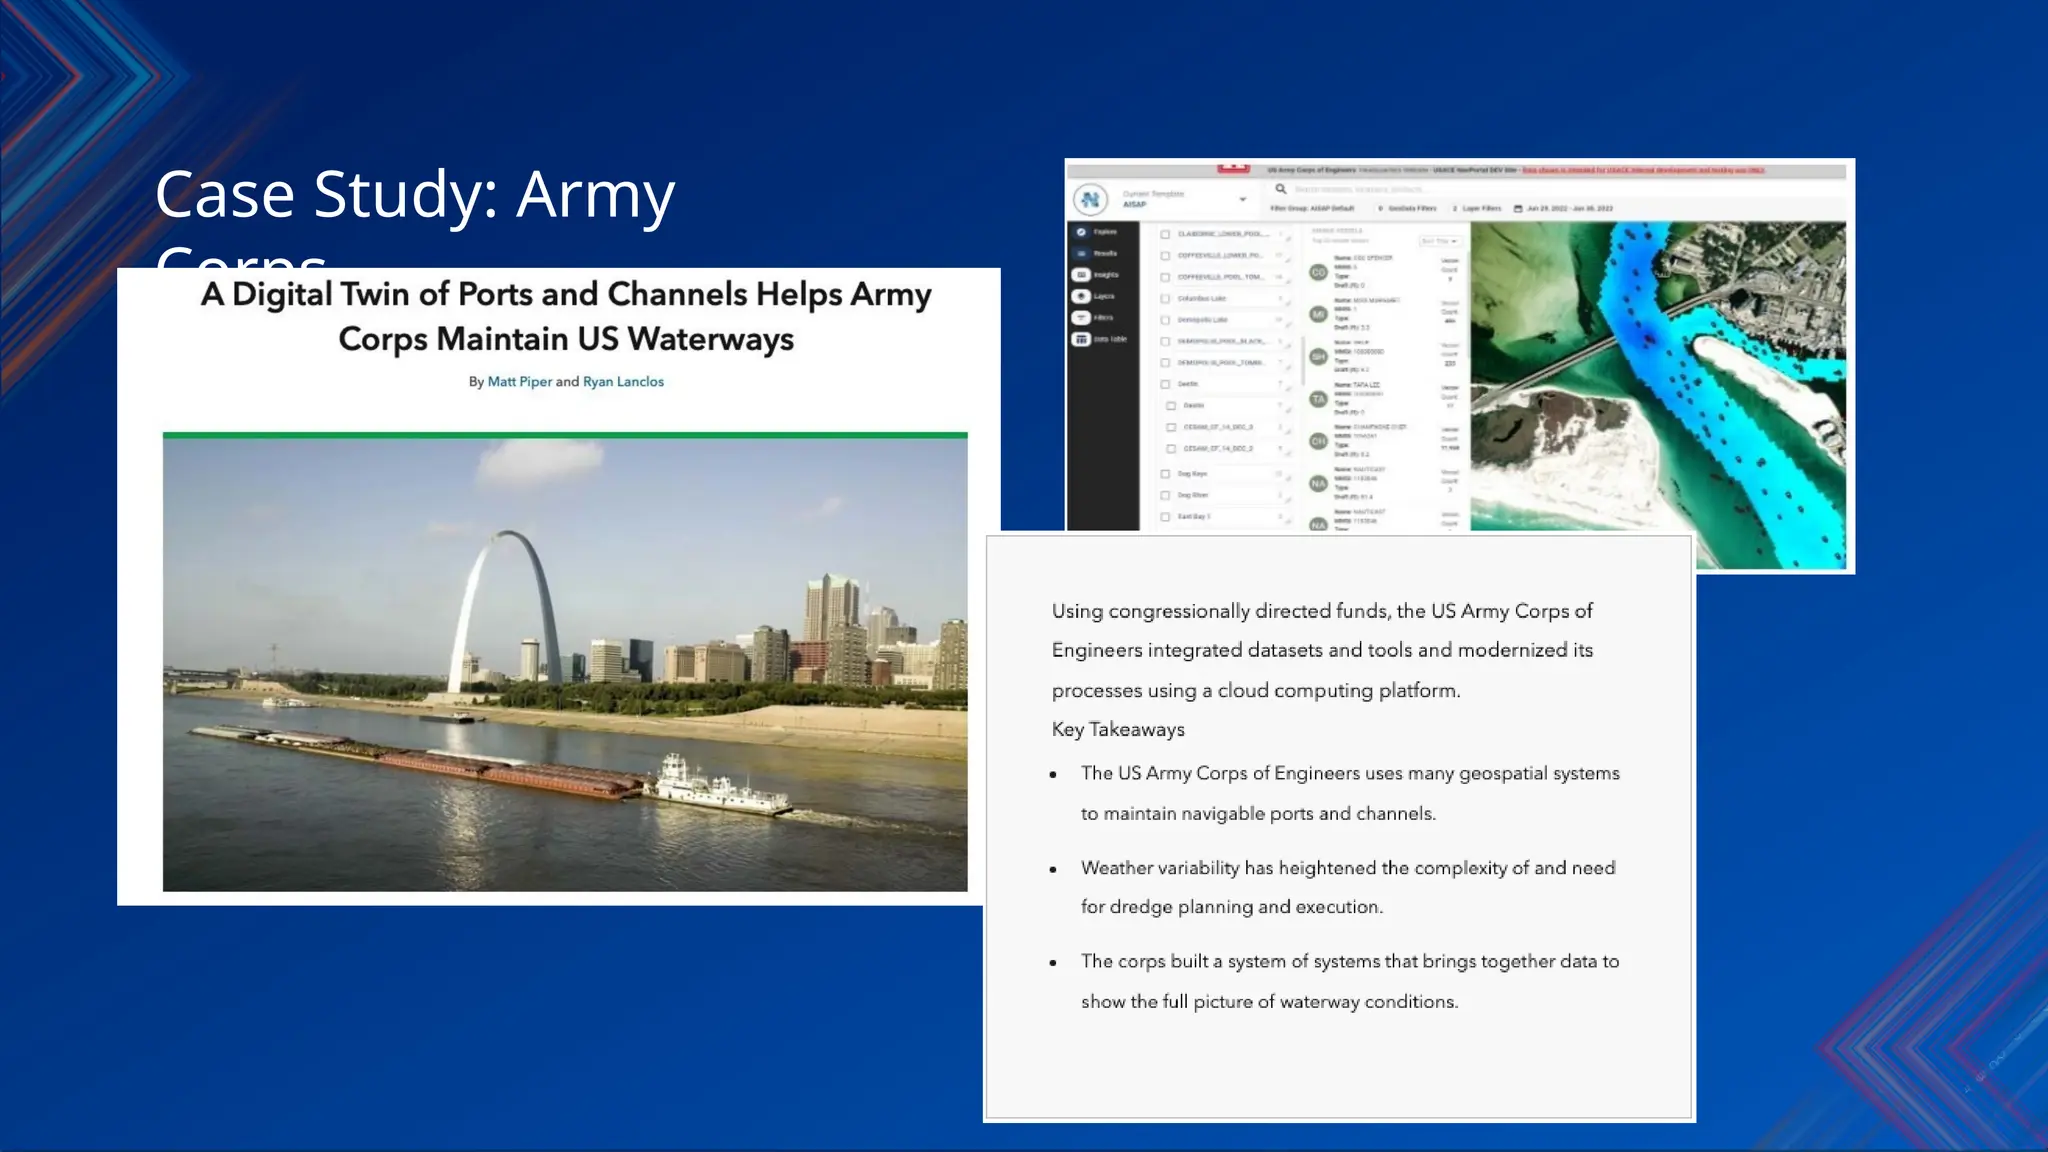The image size is (2048, 1152).
Task: Click the pencil icon on CESAM_CF_14_DCC_3 row
Action: [x=1288, y=432]
